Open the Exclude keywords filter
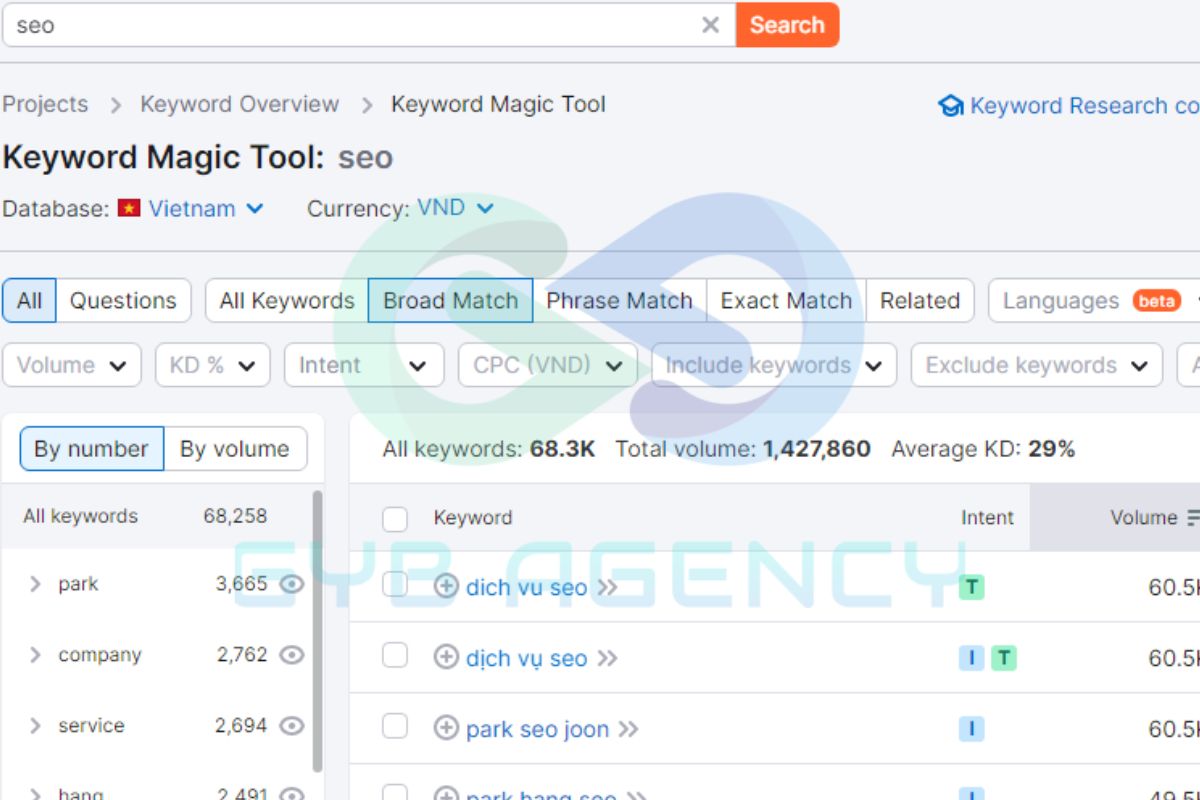 pyautogui.click(x=1037, y=365)
